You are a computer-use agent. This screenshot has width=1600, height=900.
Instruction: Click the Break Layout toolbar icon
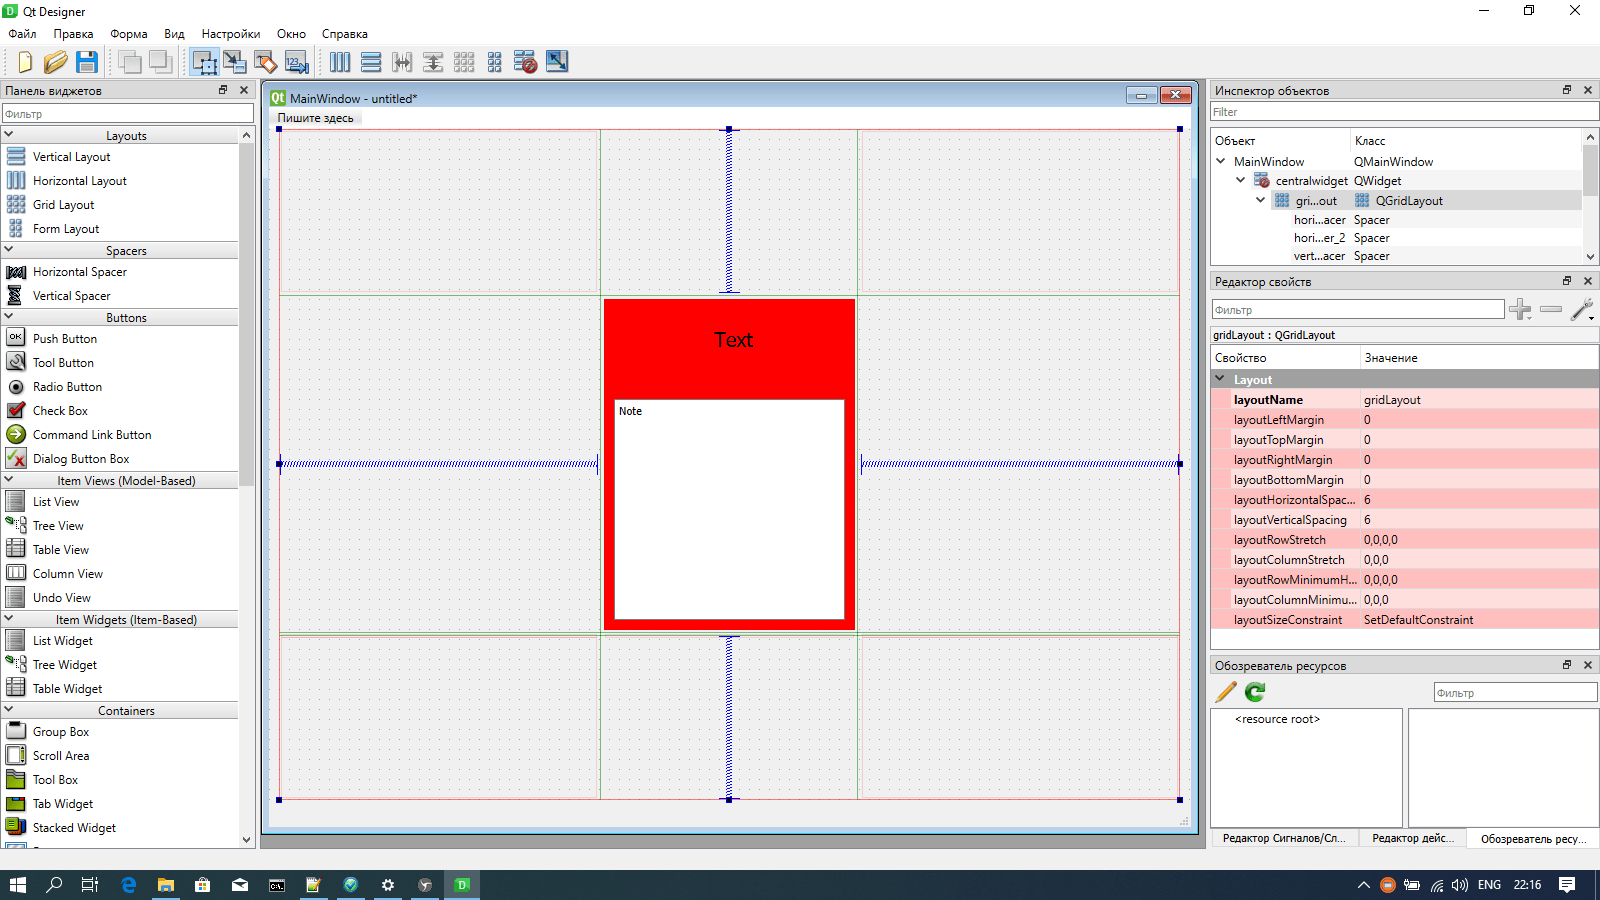(x=525, y=61)
